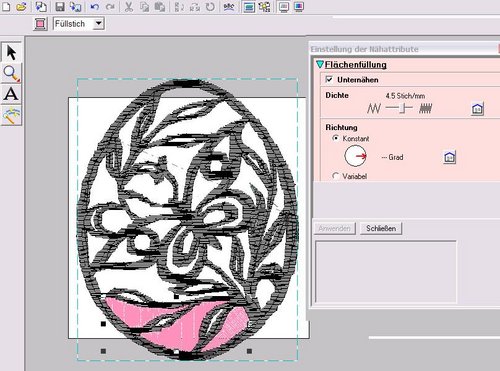This screenshot has width=500, height=371.
Task: Click the abc text on path icon
Action: tap(229, 7)
